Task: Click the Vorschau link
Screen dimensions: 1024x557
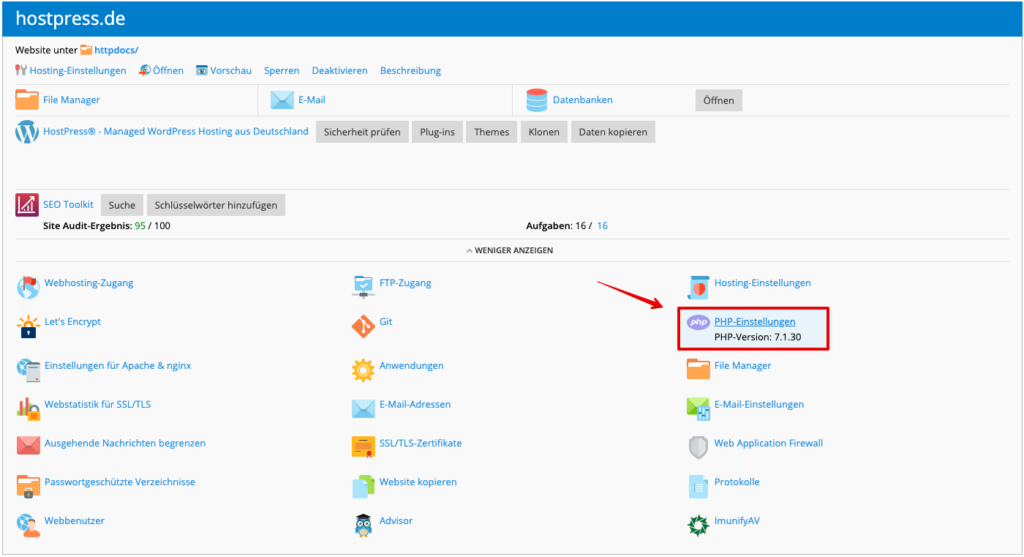Action: point(224,71)
